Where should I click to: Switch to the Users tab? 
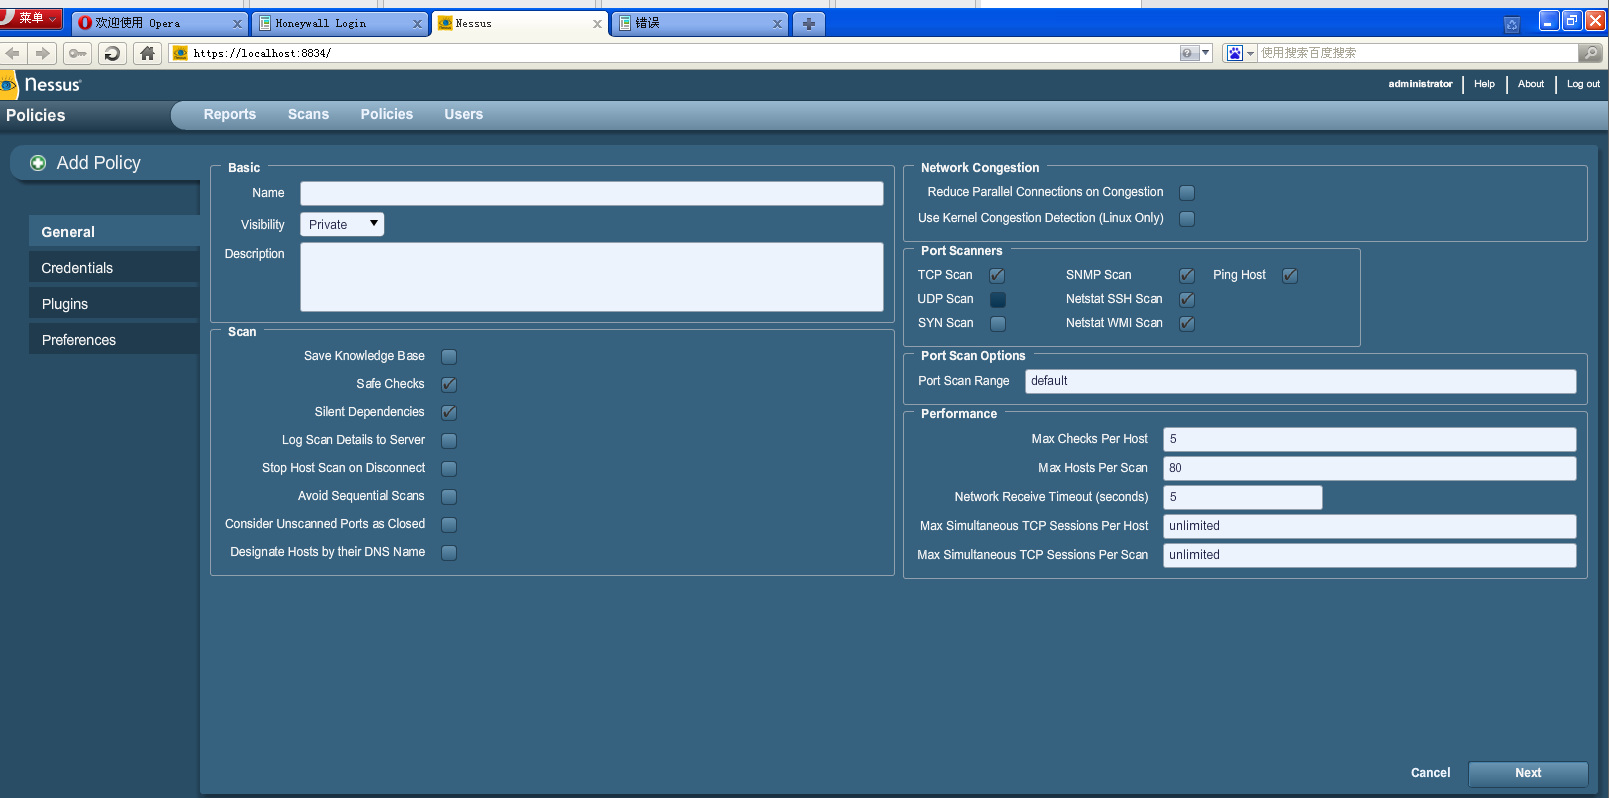[464, 115]
